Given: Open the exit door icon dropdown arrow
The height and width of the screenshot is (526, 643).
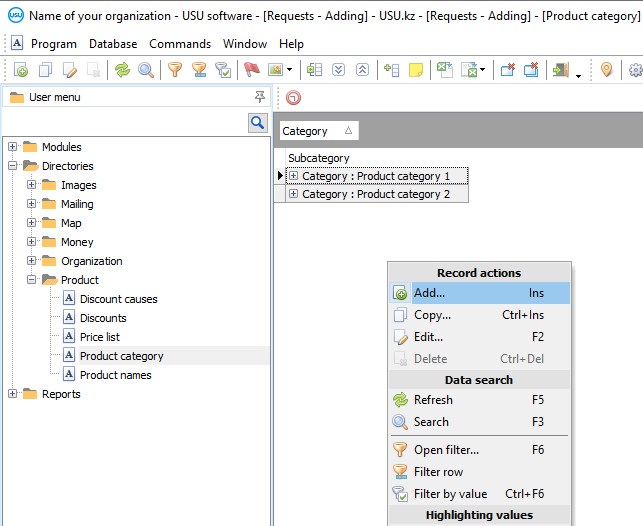Looking at the screenshot, I should [x=578, y=74].
